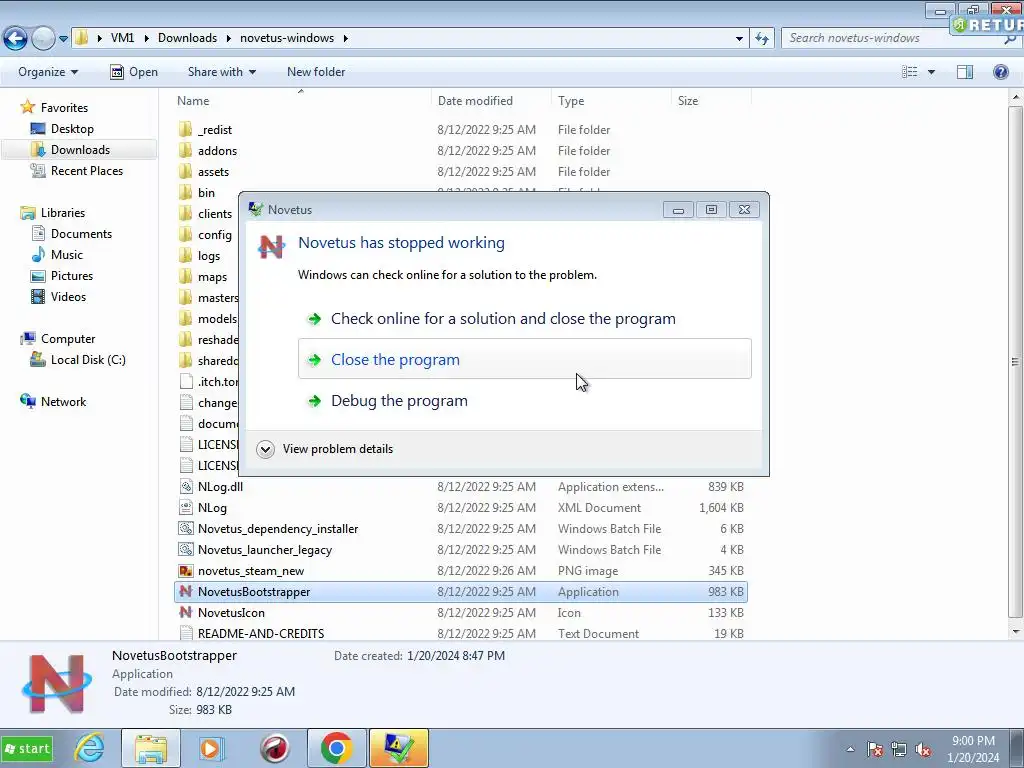Click the Change your view icon
1024x768 pixels.
tap(910, 72)
